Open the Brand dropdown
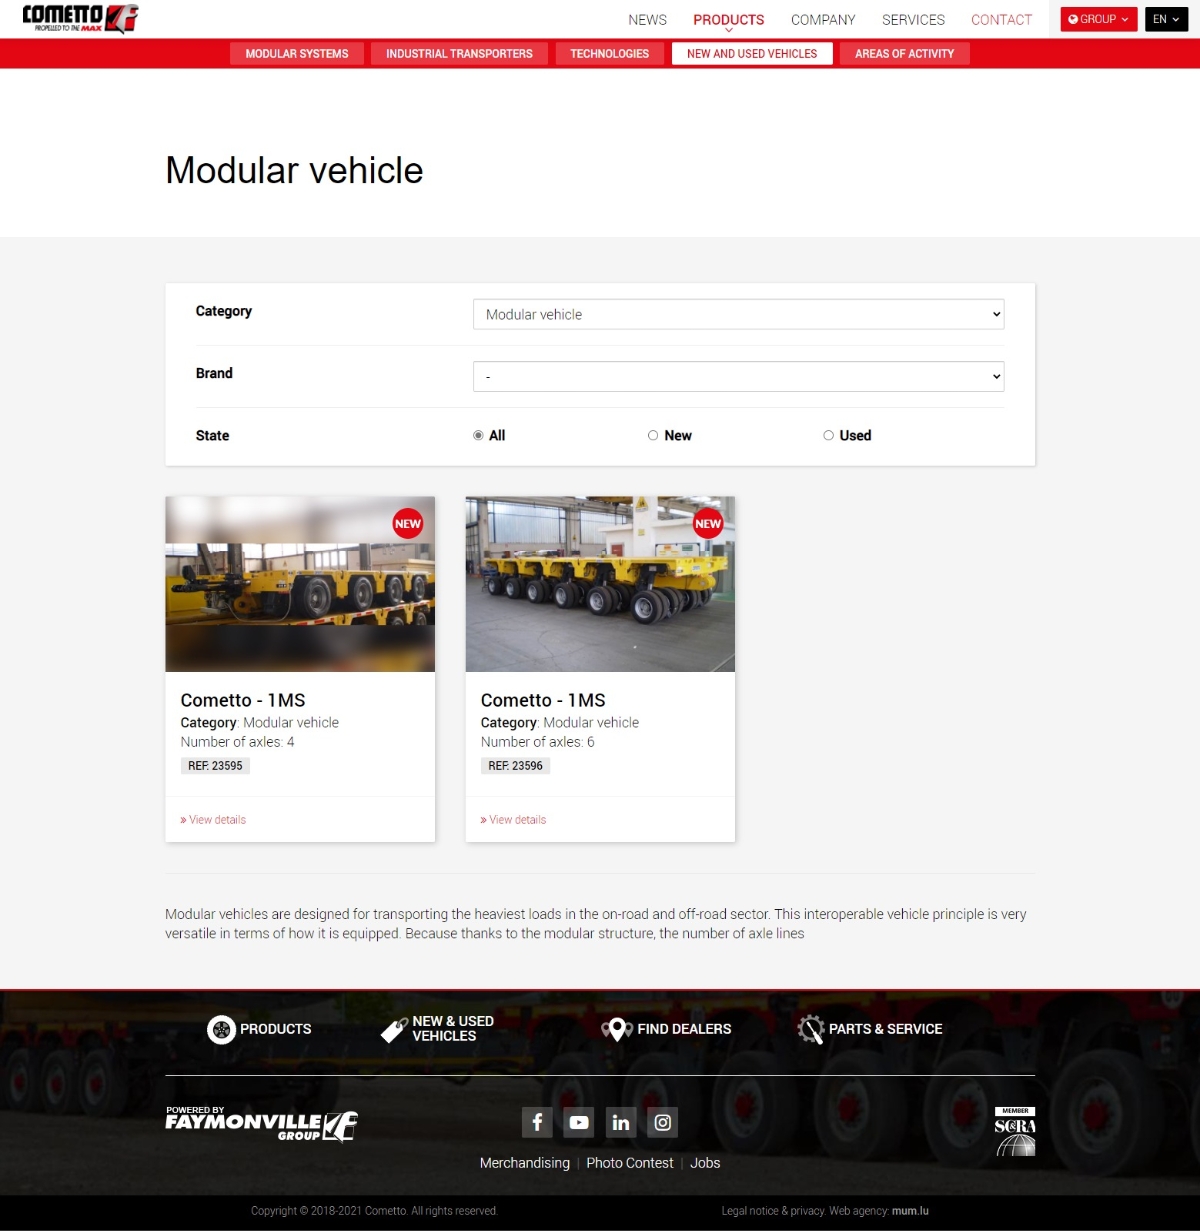 coord(738,376)
